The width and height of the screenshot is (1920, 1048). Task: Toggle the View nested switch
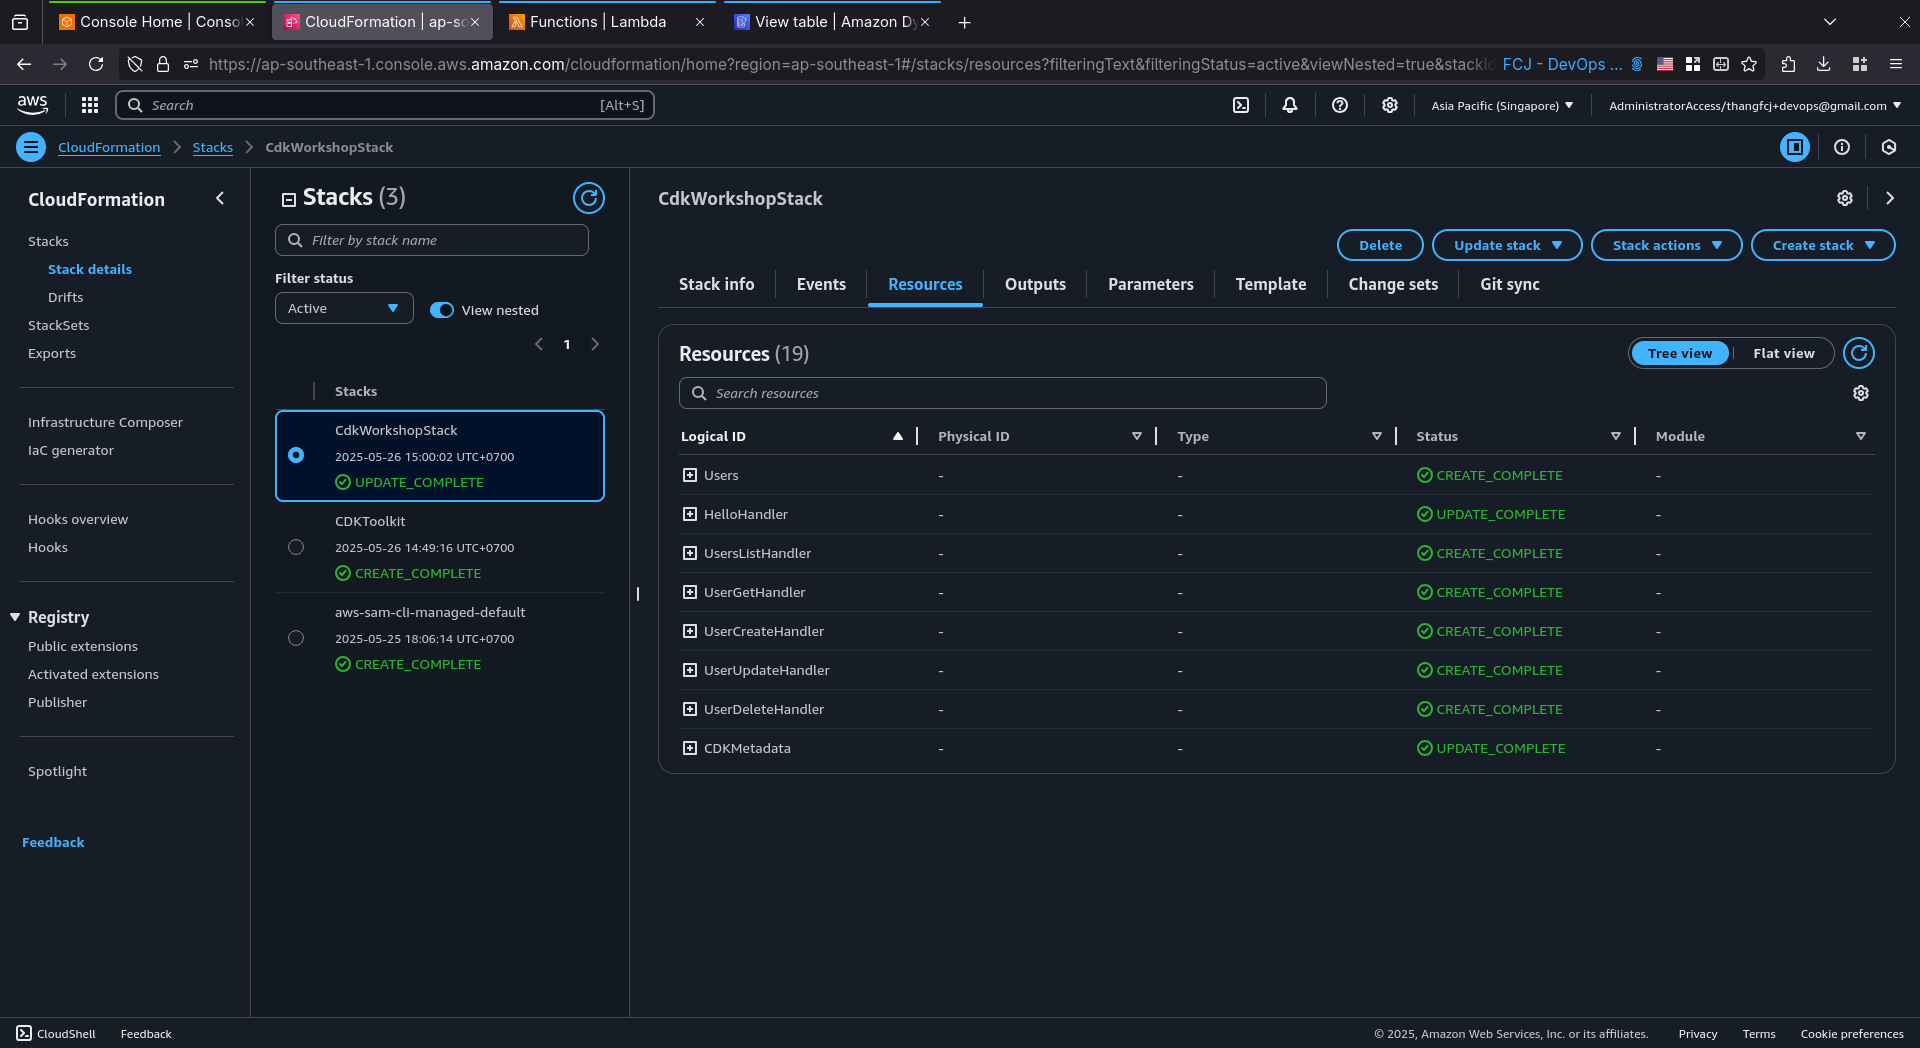pos(442,310)
